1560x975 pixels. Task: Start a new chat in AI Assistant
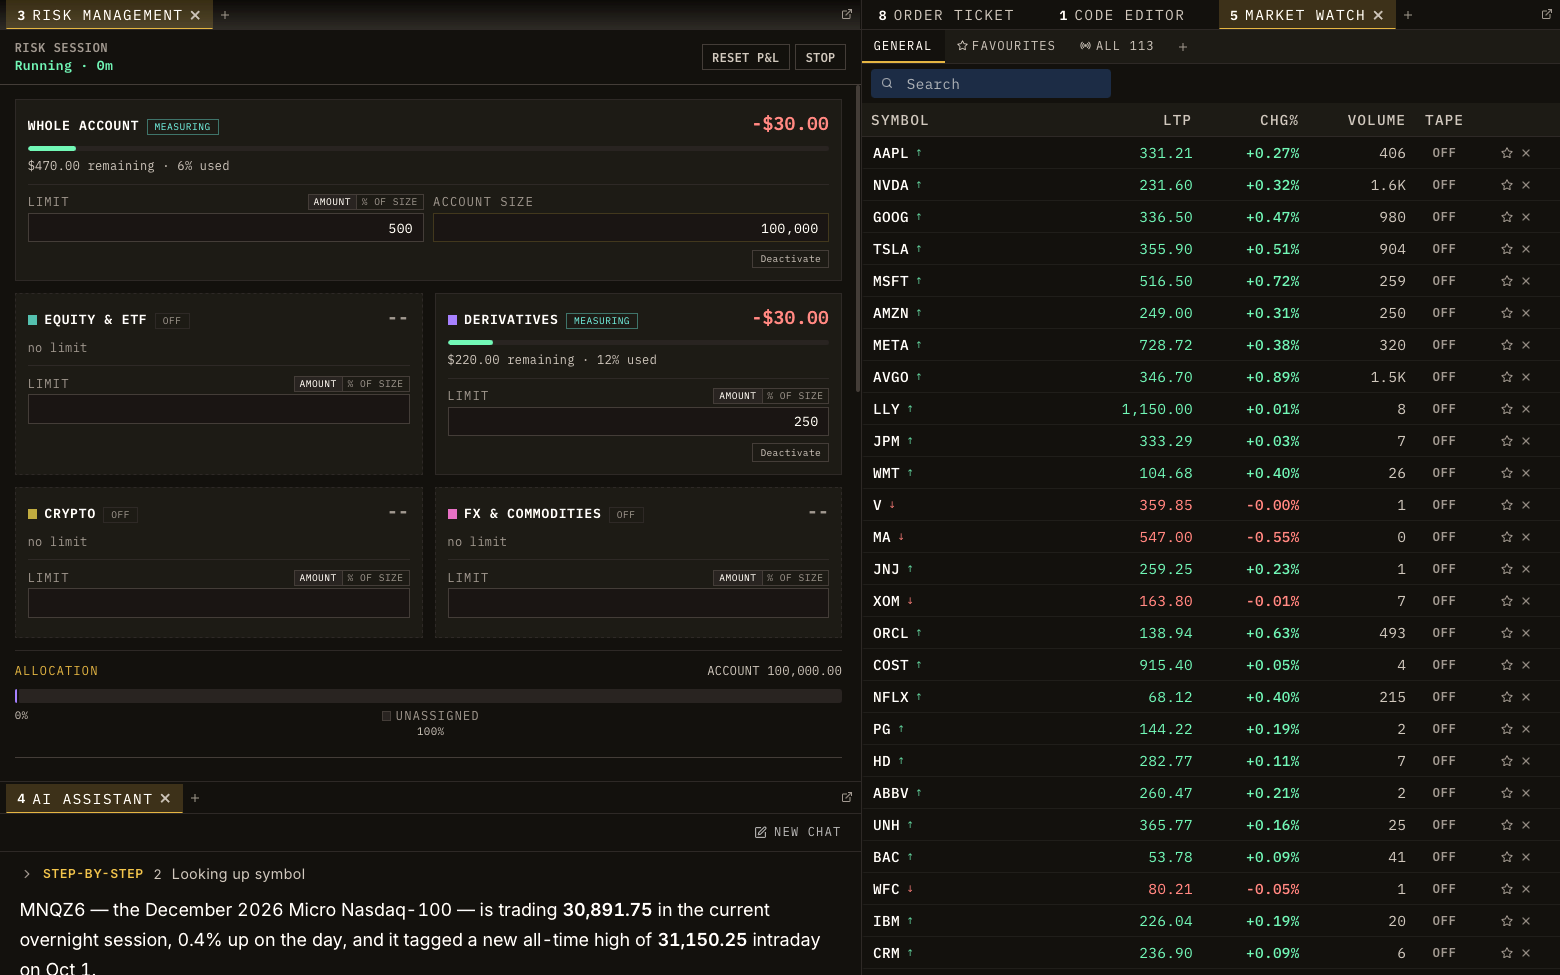pos(798,832)
